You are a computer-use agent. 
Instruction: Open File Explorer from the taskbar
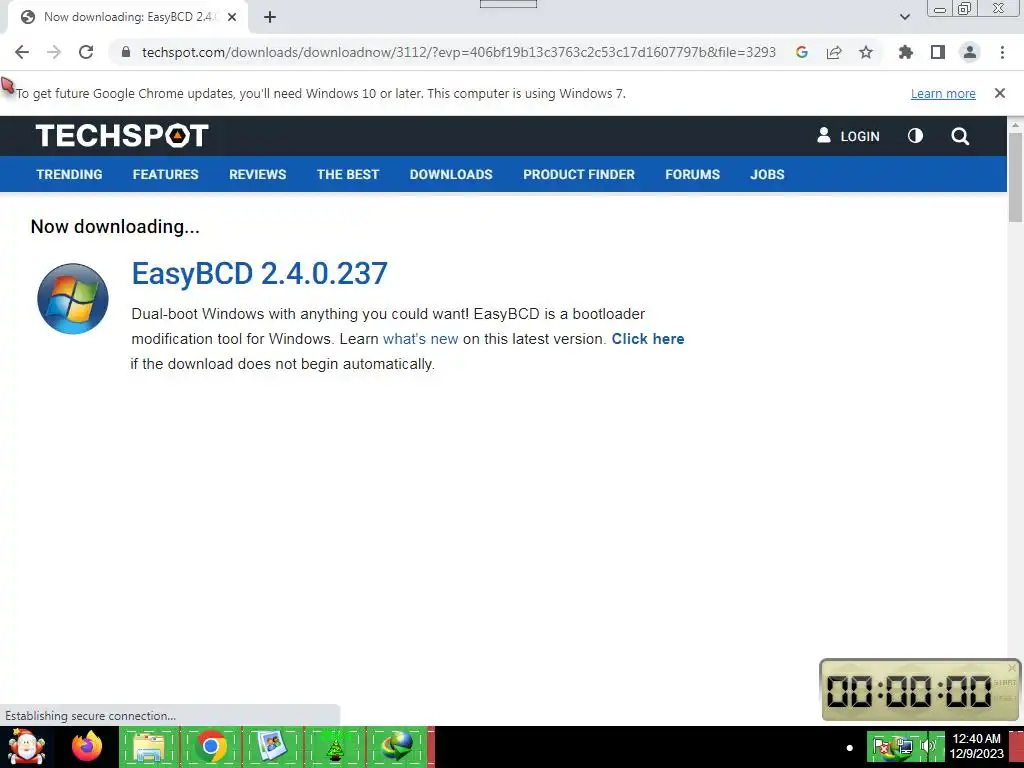(149, 747)
